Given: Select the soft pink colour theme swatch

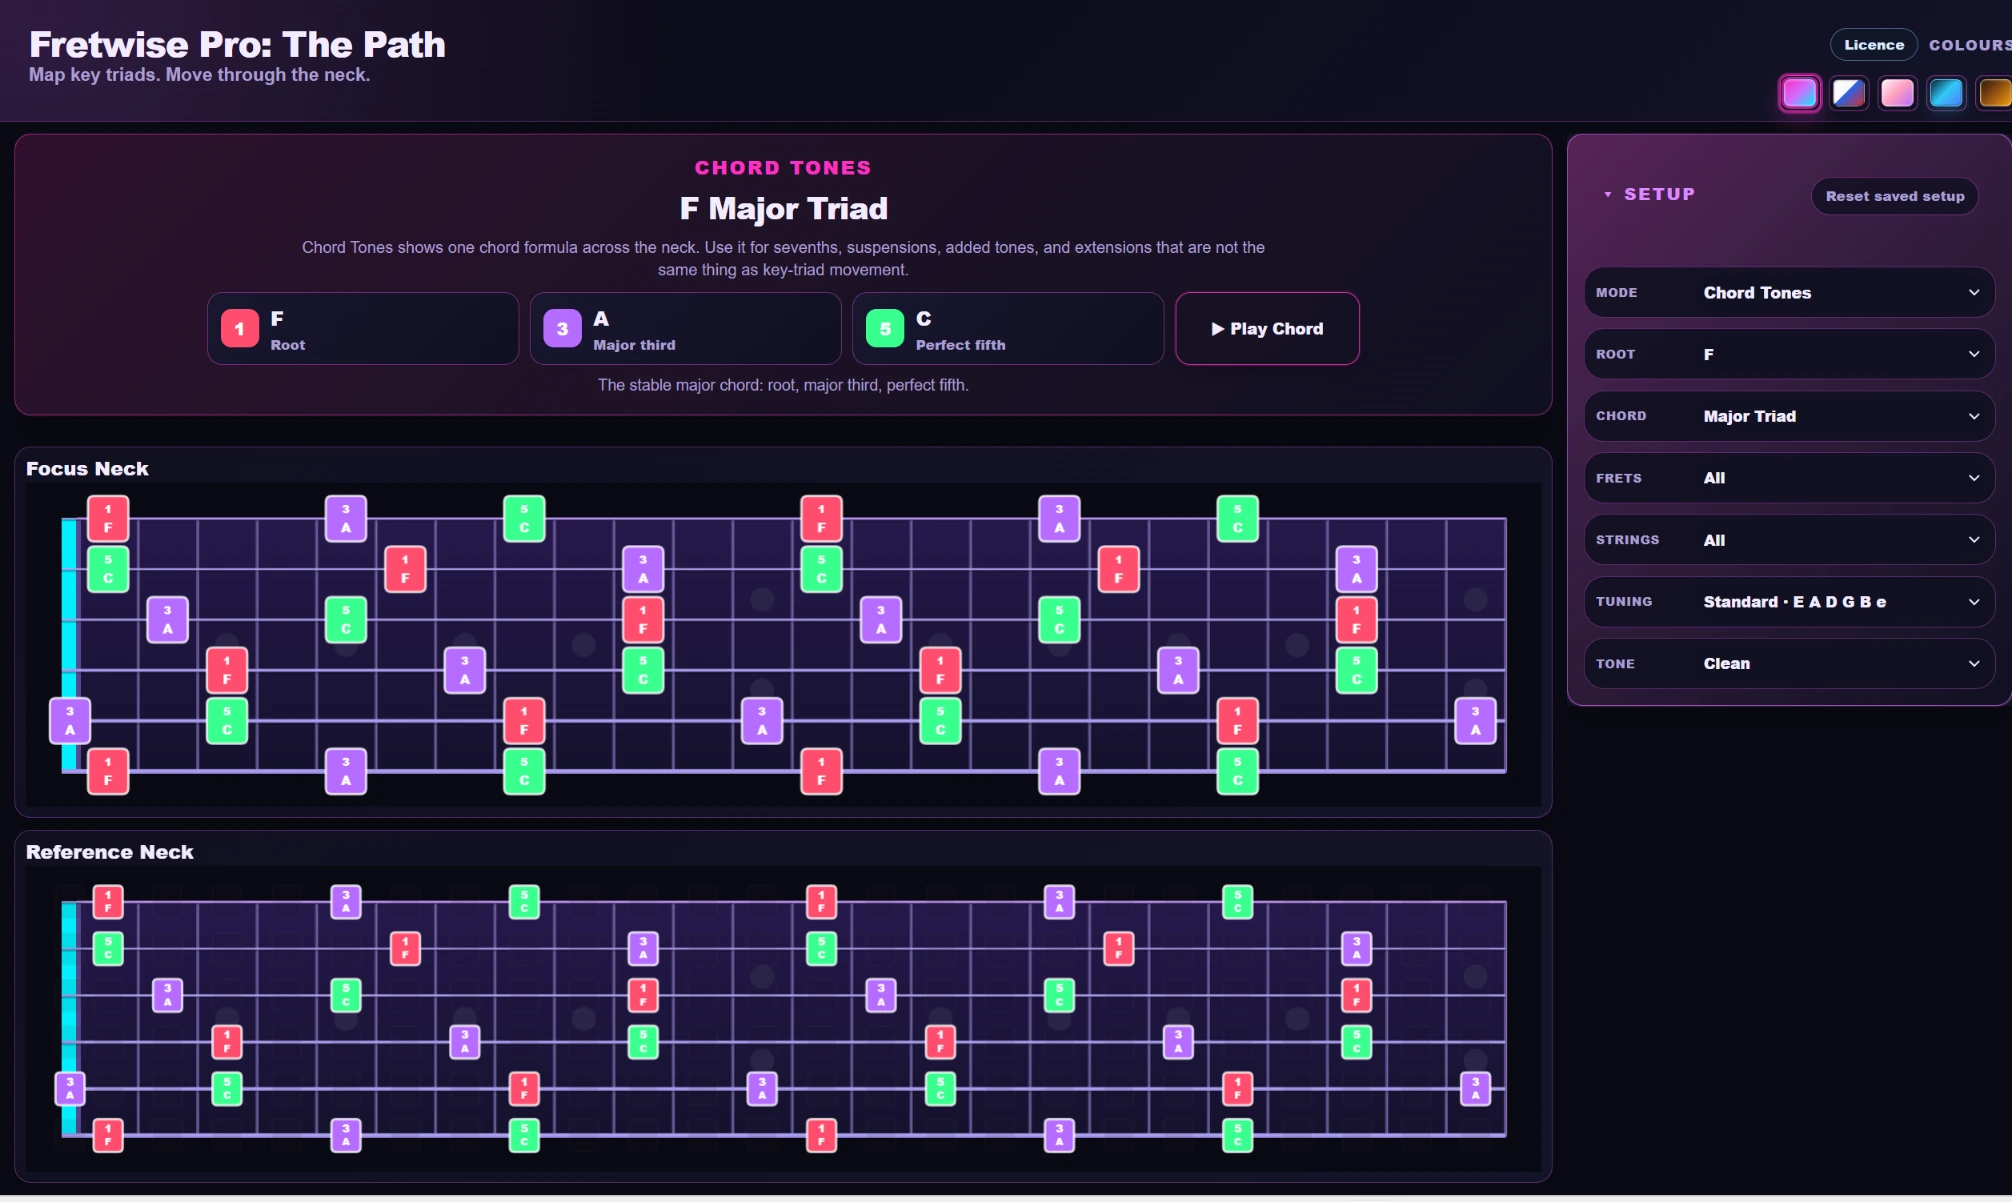Looking at the screenshot, I should (1897, 93).
